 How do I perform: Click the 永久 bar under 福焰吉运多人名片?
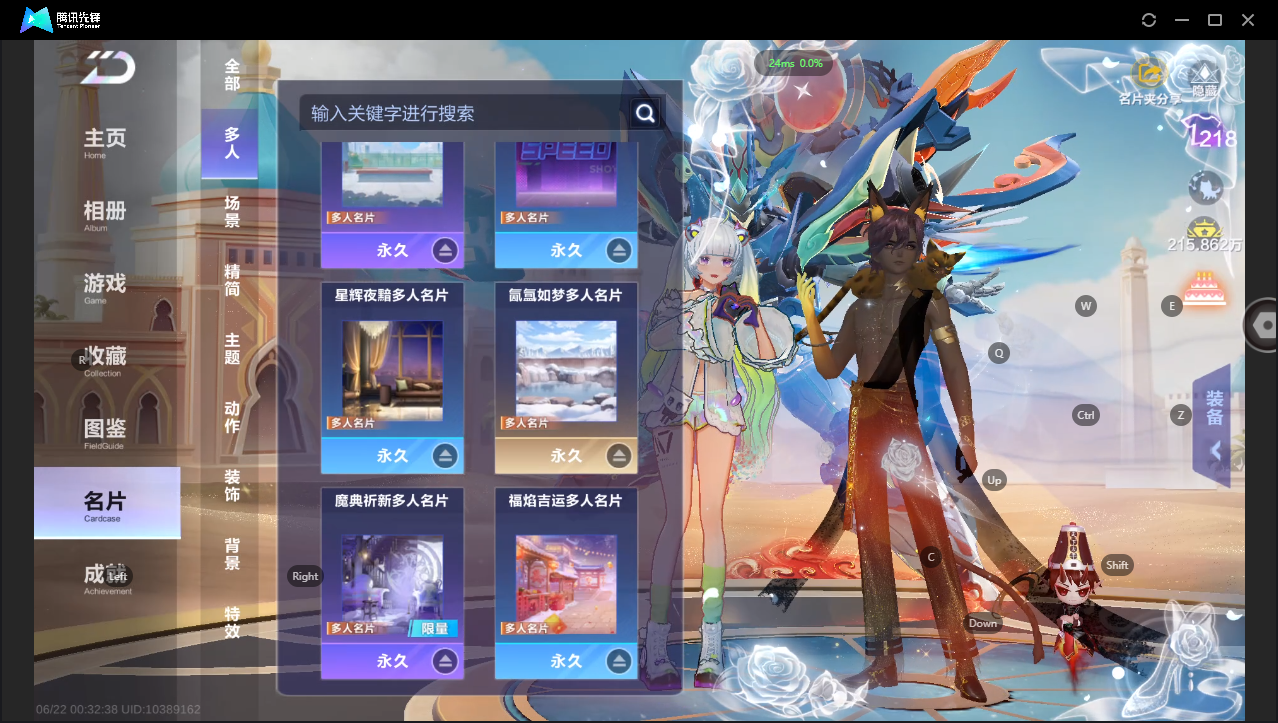[x=566, y=661]
